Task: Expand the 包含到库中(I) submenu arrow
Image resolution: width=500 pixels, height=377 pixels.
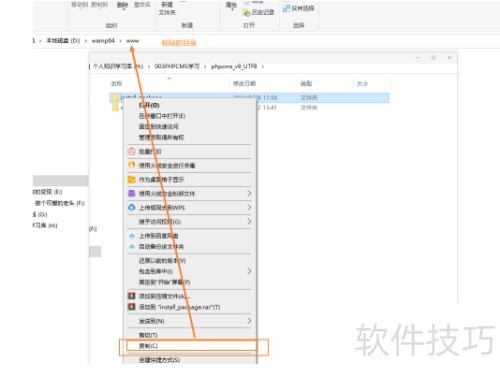Action: tap(249, 271)
